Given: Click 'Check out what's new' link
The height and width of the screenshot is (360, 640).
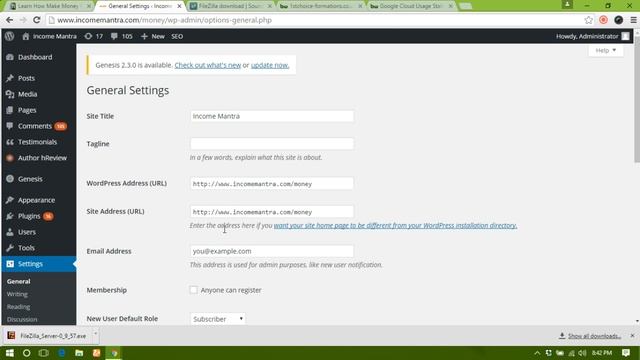Looking at the screenshot, I should 208,65.
